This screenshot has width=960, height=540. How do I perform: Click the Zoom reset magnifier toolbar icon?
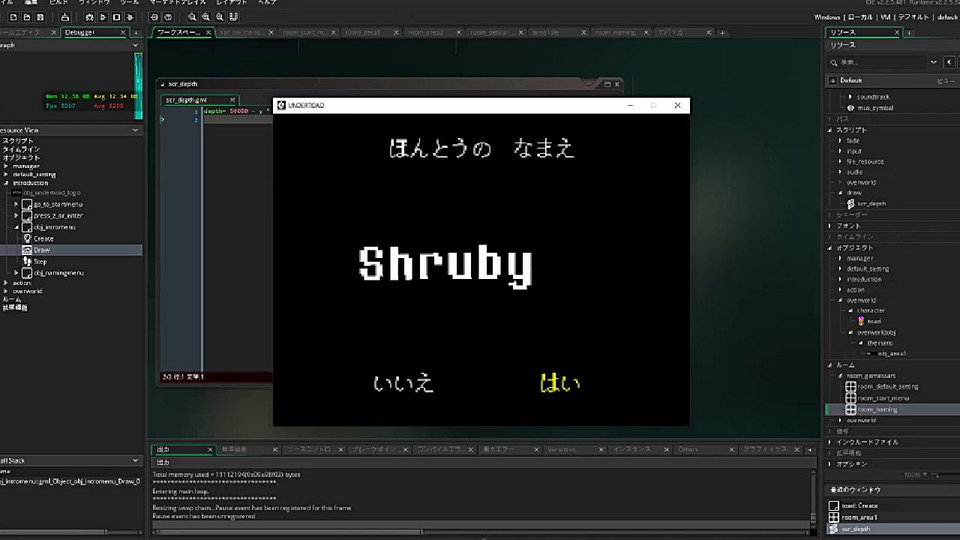(x=220, y=17)
